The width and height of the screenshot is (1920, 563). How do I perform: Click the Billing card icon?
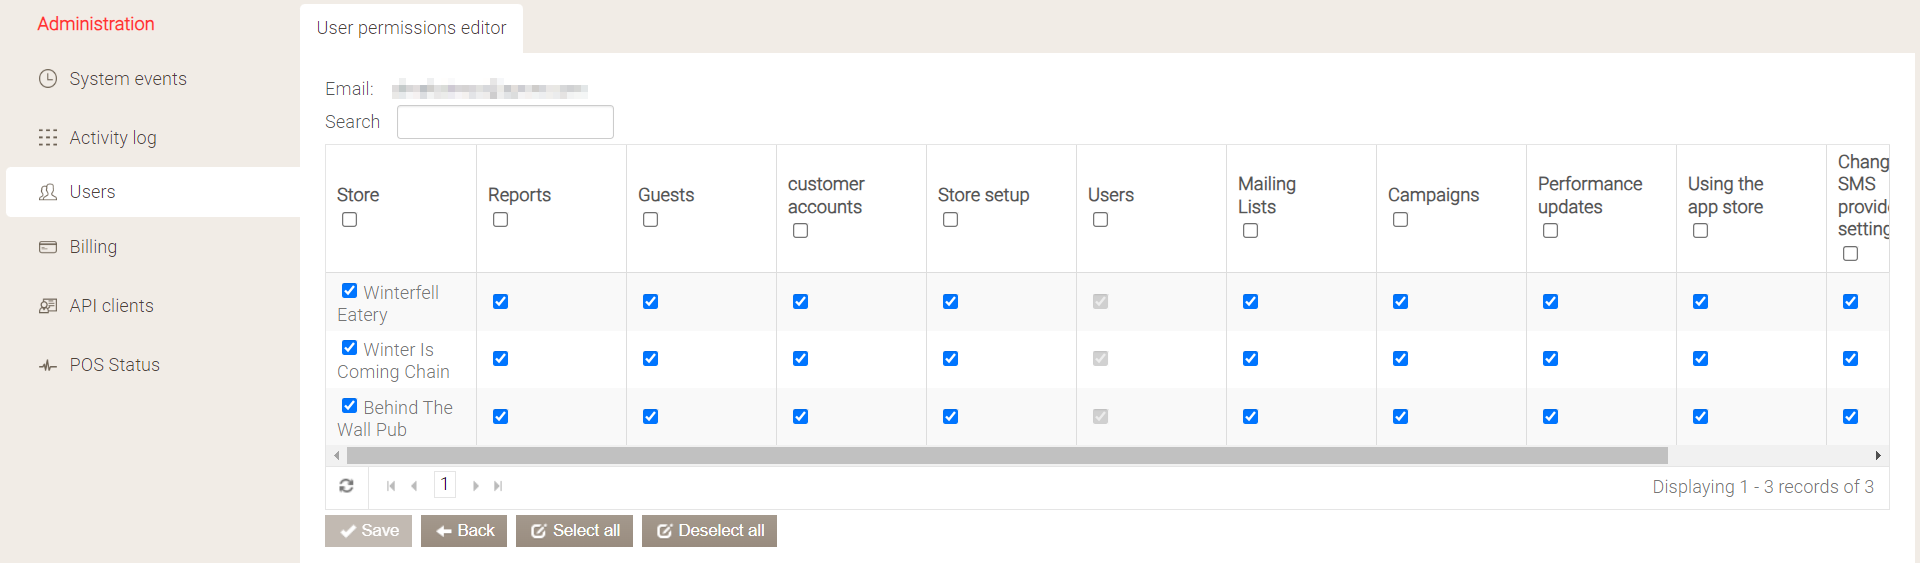coord(48,247)
